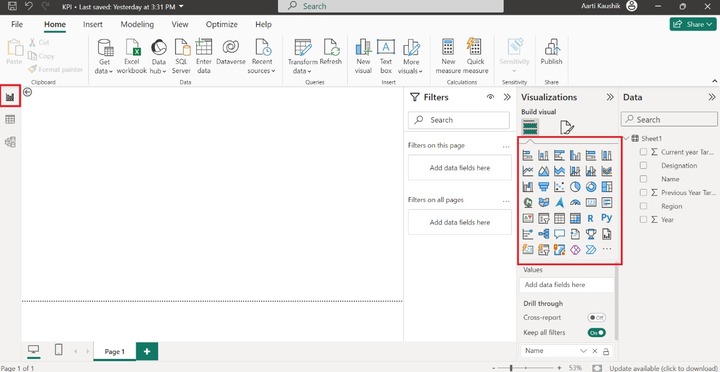This screenshot has width=720, height=372.
Task: Click Quick measure in Calculations
Action: (475, 56)
